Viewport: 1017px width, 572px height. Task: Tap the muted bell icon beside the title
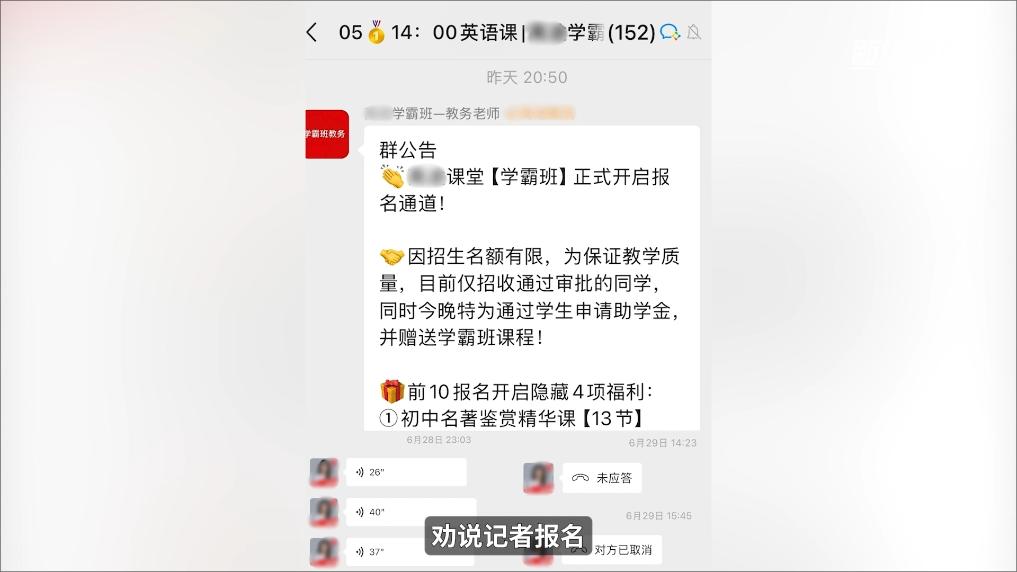pyautogui.click(x=693, y=32)
